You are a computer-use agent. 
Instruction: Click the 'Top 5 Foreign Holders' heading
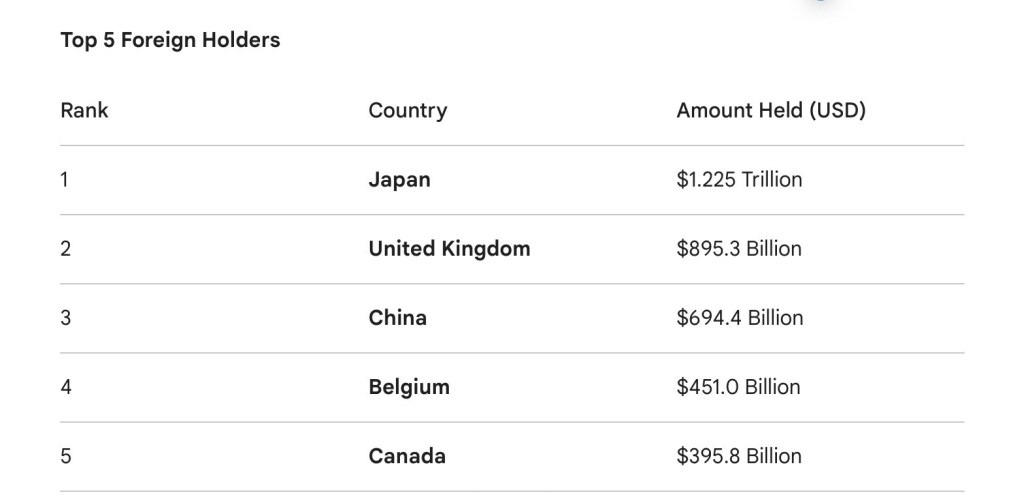tap(170, 41)
